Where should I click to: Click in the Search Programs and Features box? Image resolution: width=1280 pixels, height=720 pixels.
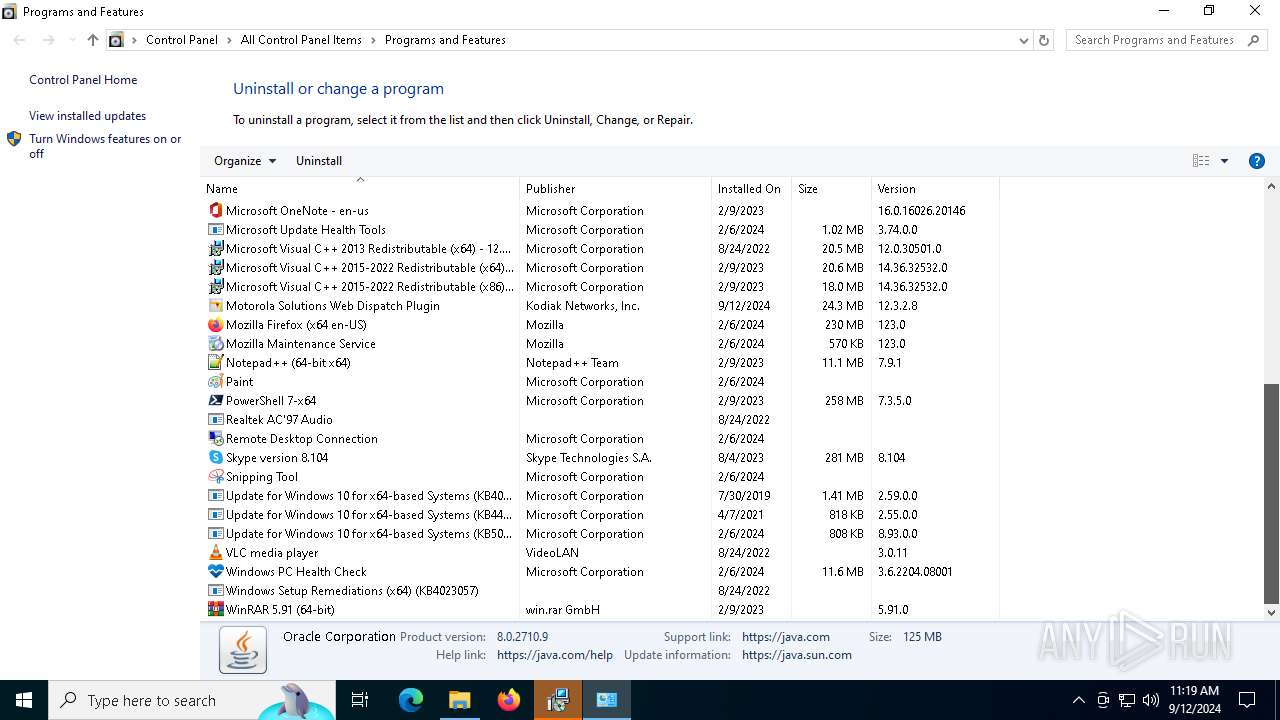tap(1155, 40)
